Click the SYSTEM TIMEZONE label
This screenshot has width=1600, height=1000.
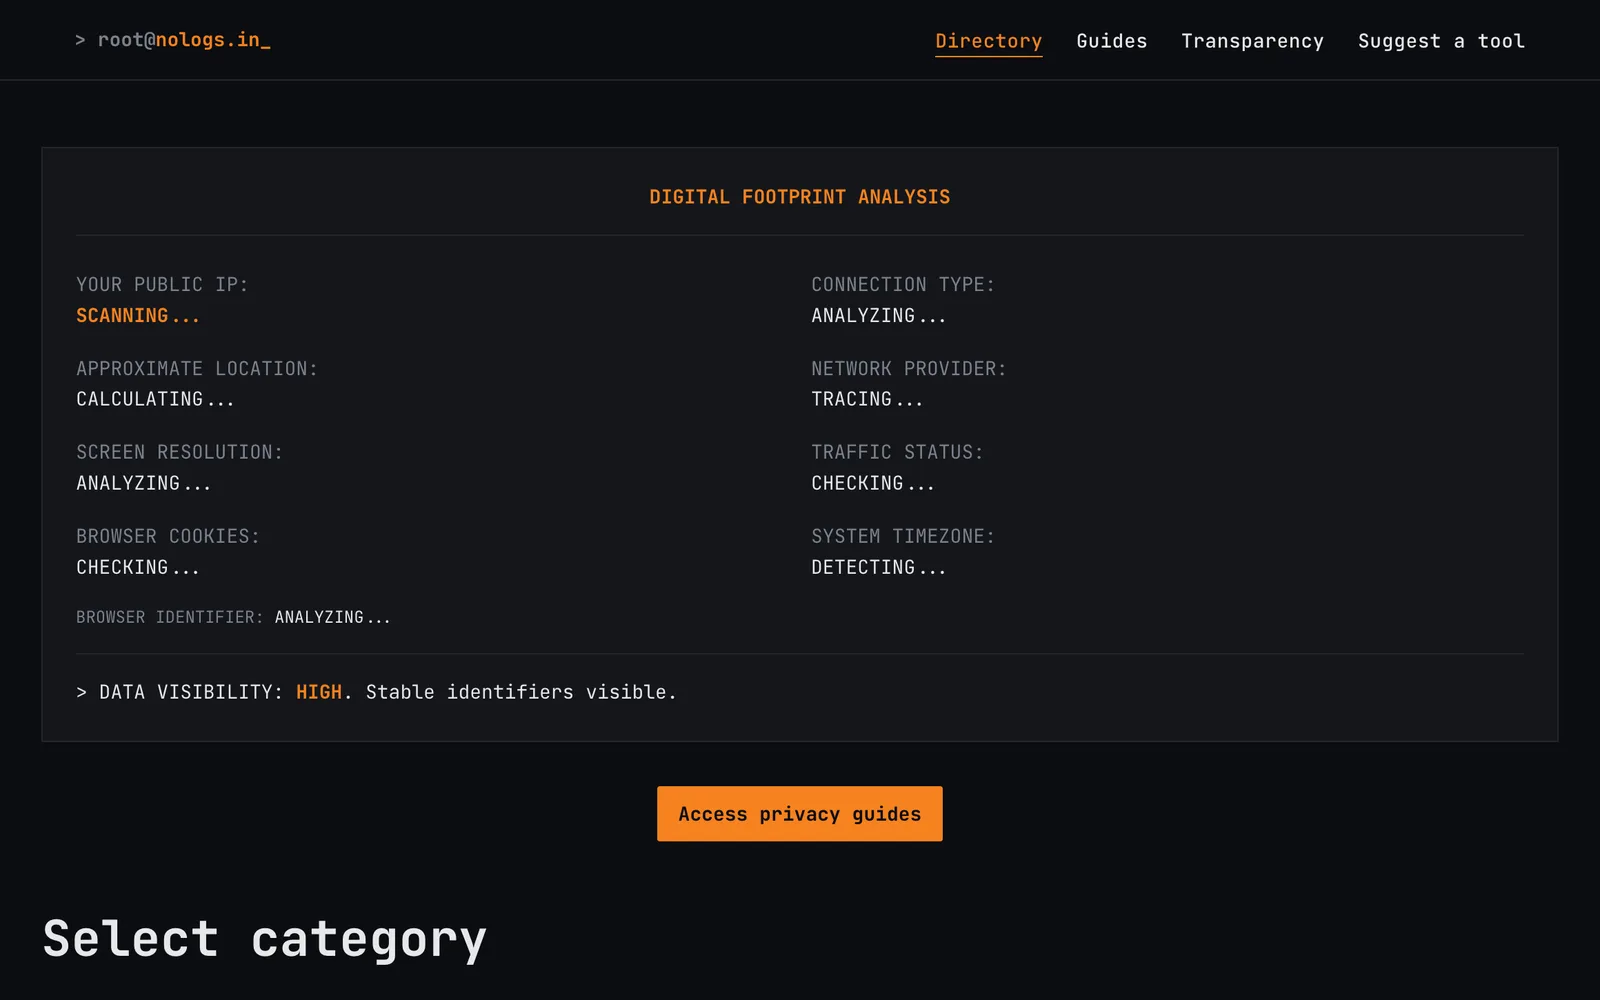(903, 536)
